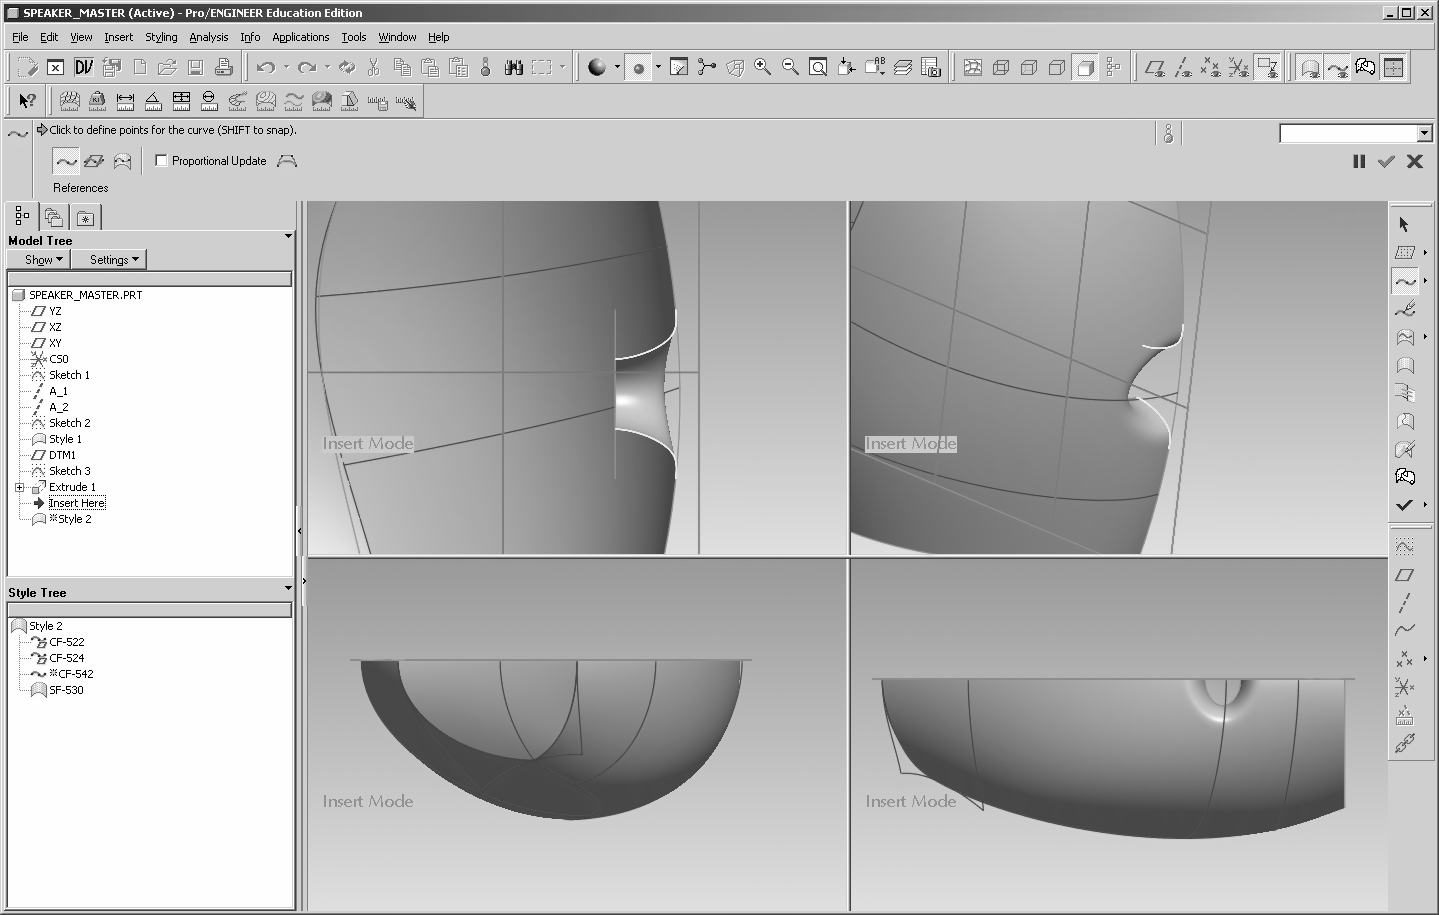
Task: Open the Analysis menu
Action: click(208, 37)
